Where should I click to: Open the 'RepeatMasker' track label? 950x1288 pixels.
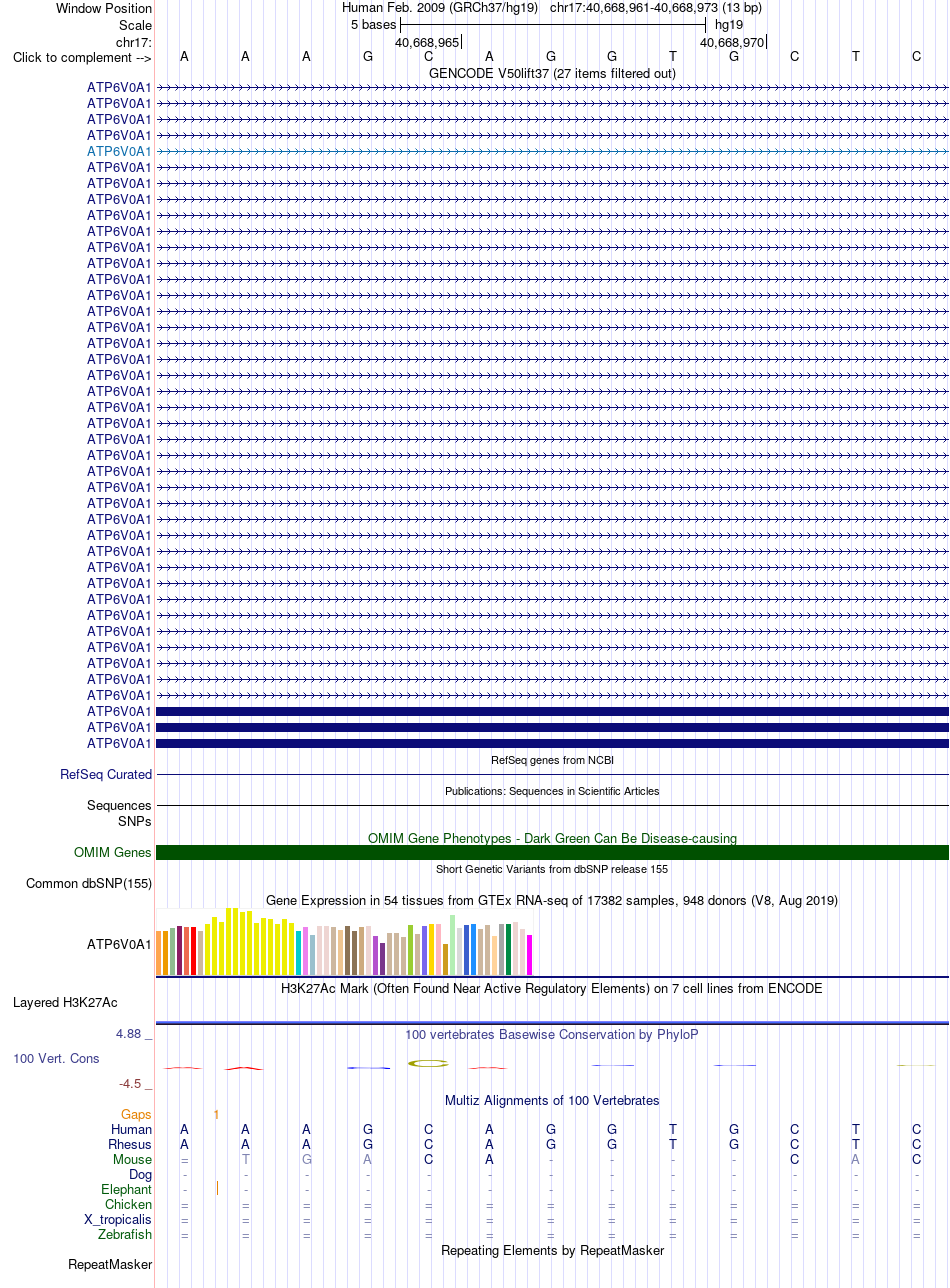[x=110, y=1265]
